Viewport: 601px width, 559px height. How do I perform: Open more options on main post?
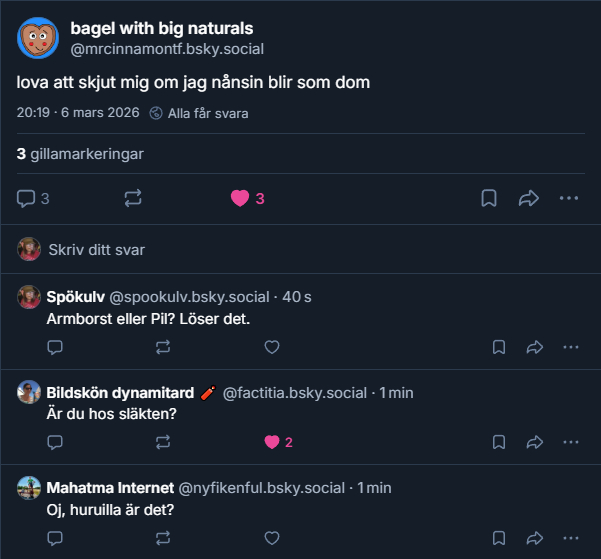(x=569, y=198)
